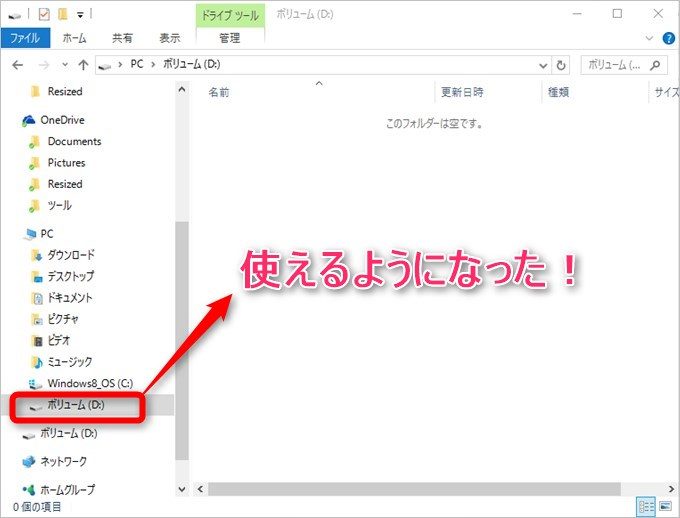
Task: Select ネットワーク in the navigation pane
Action: (63, 462)
